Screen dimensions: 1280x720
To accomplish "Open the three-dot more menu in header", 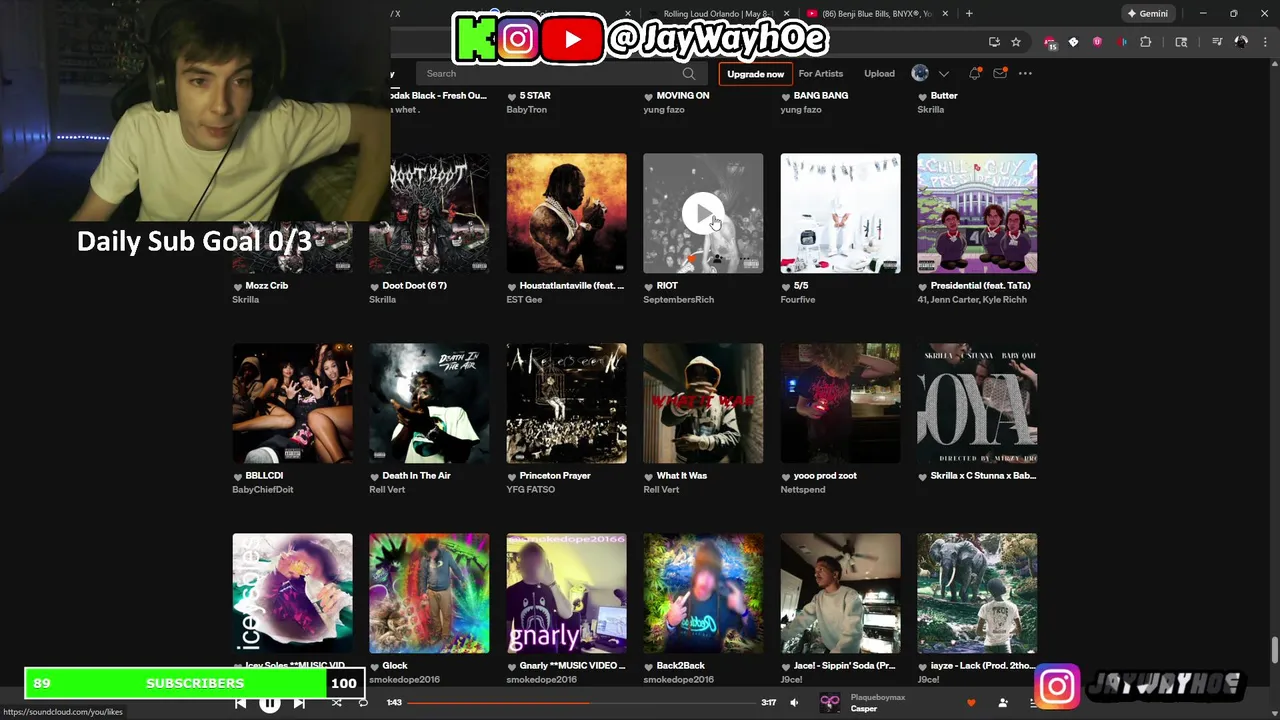I will coord(1025,73).
